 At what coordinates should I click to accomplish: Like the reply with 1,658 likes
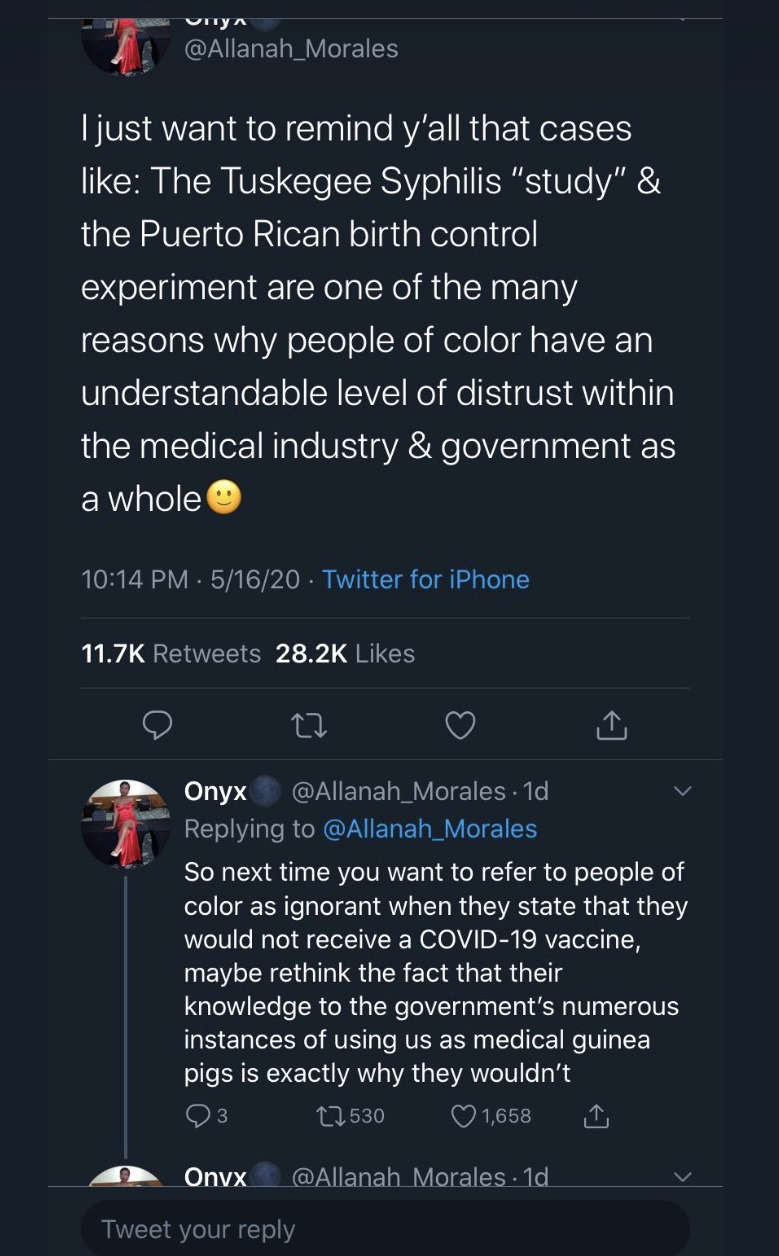pos(464,1115)
